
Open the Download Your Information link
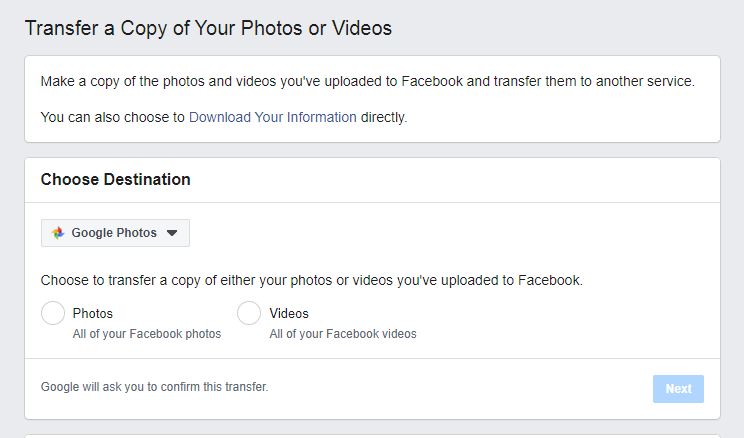tap(273, 117)
